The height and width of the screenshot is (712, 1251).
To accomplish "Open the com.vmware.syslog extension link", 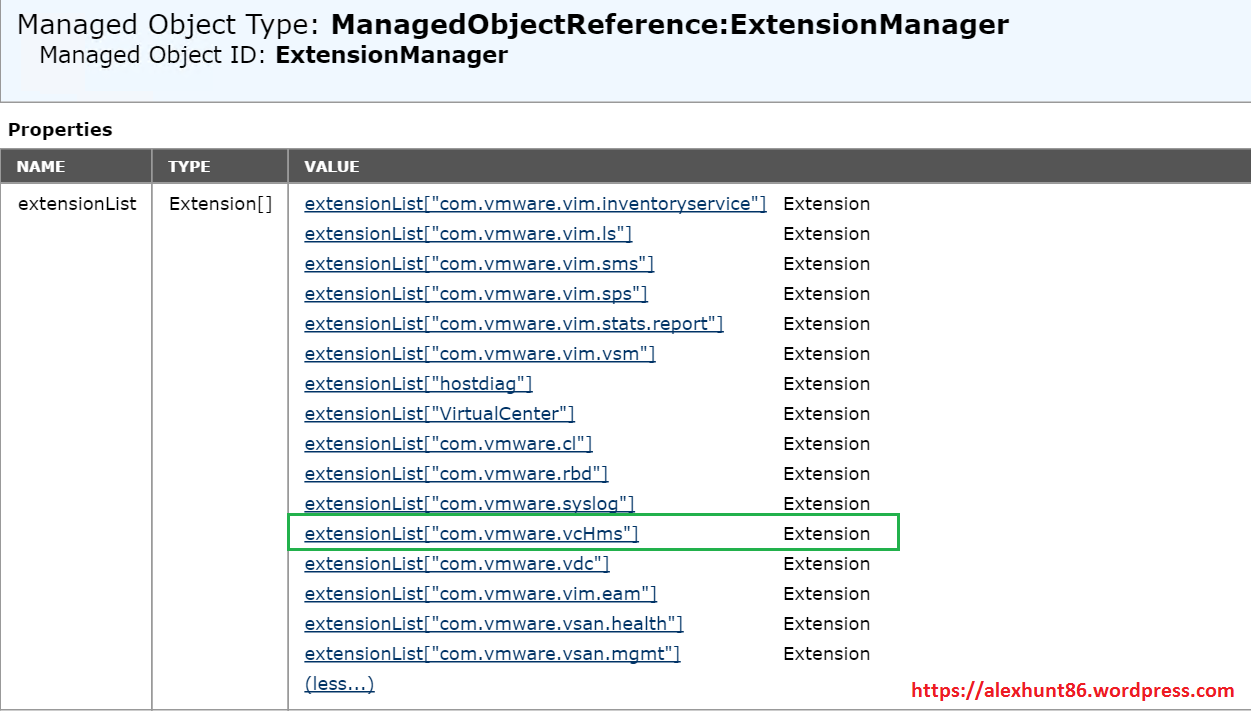I will (x=469, y=504).
